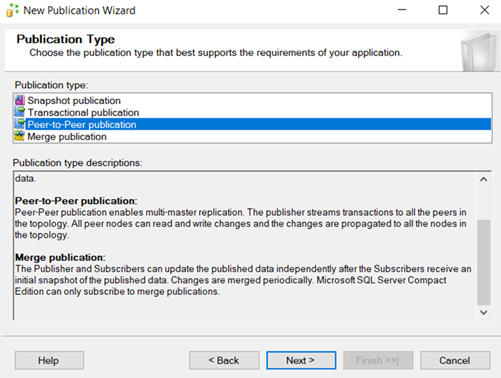Pick "Merge publication" from the list
Image resolution: width=501 pixels, height=378 pixels.
(x=252, y=136)
